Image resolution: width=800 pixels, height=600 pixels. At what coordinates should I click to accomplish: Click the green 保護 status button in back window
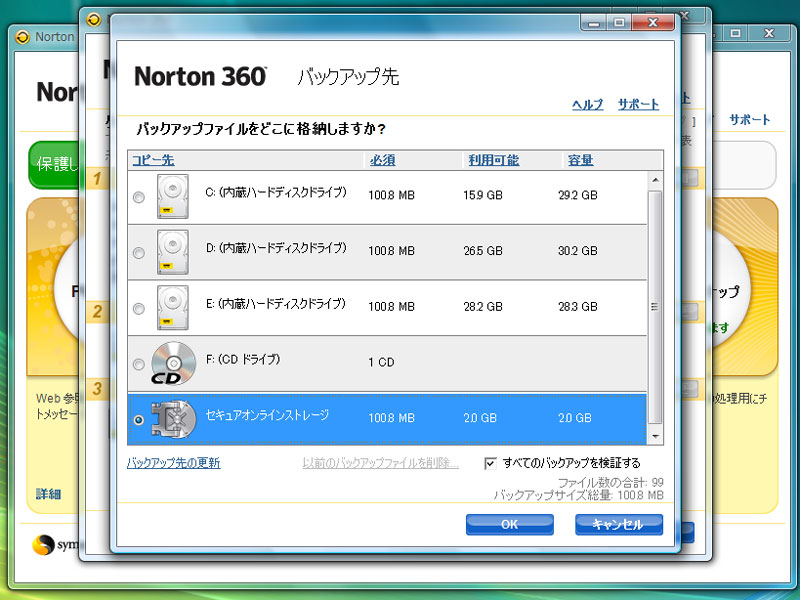coord(56,165)
